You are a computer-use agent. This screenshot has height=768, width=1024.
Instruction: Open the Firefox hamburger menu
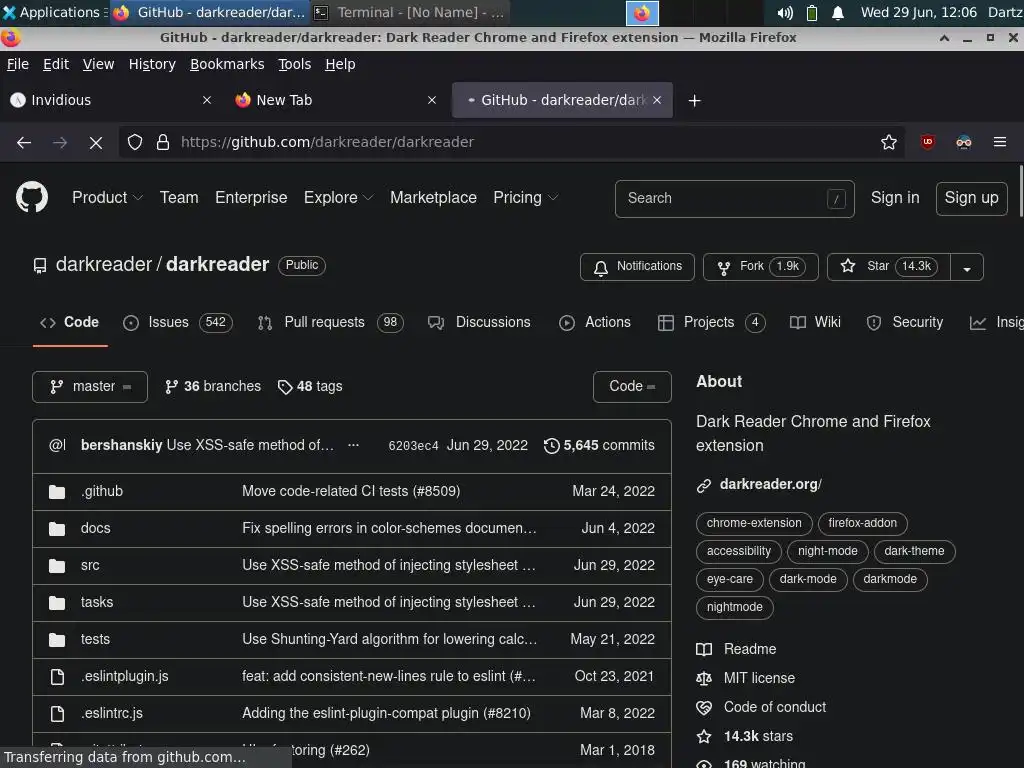coord(999,142)
